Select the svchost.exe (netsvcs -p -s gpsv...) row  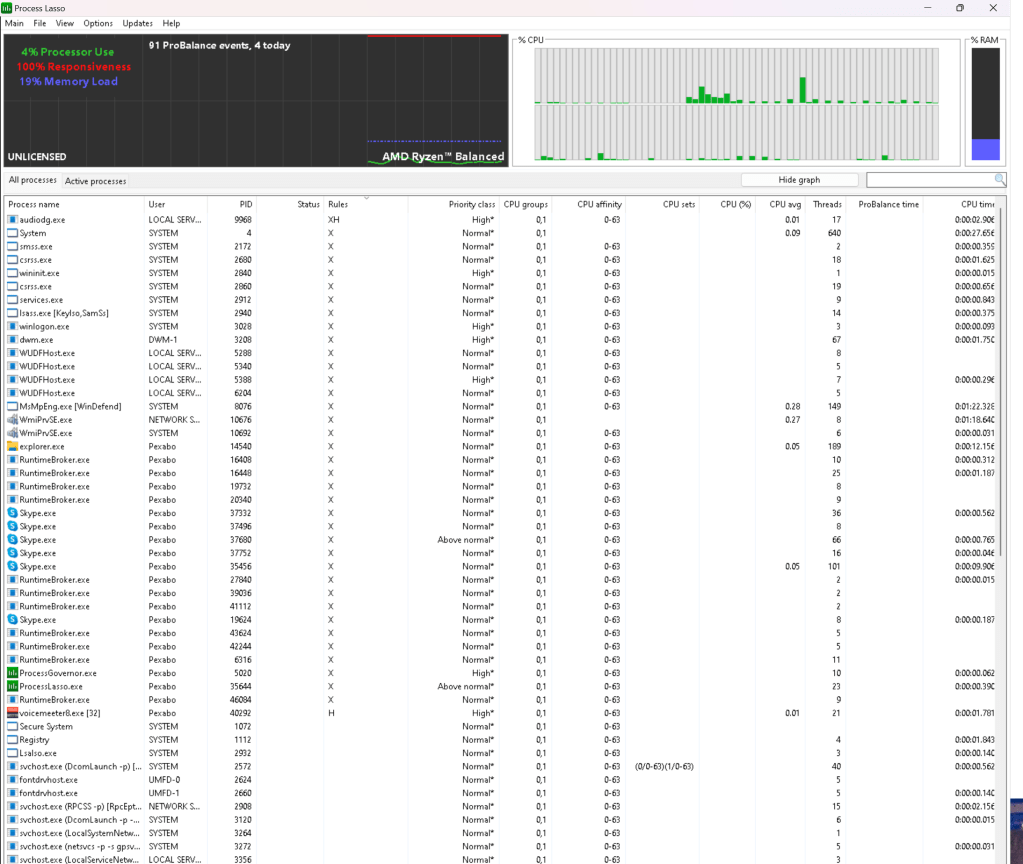point(501,846)
